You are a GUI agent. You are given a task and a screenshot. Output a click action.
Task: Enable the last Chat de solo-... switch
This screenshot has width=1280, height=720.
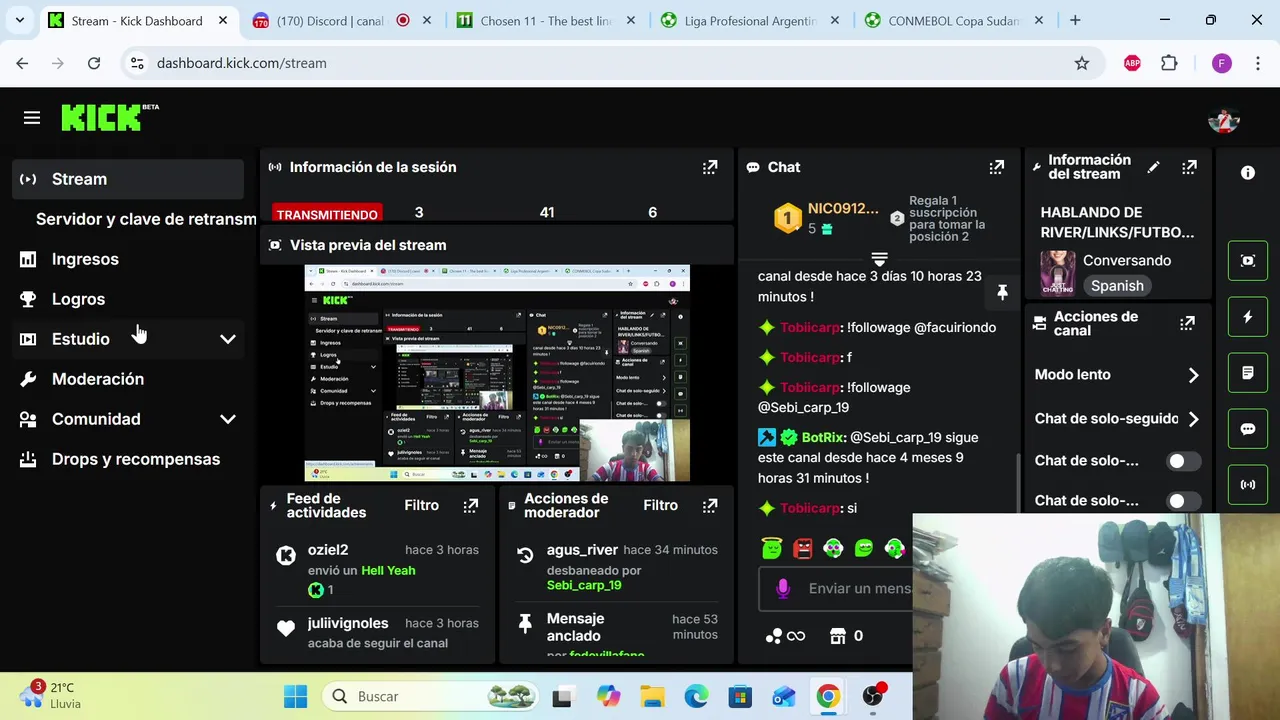click(x=1184, y=501)
